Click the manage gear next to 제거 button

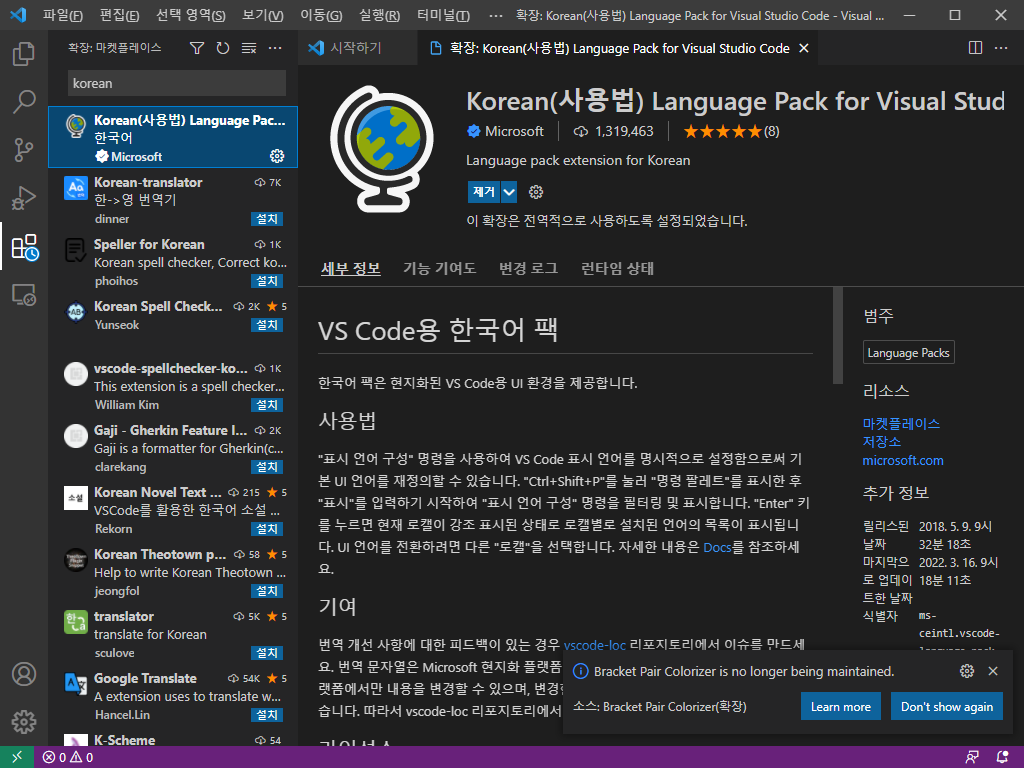click(x=536, y=192)
